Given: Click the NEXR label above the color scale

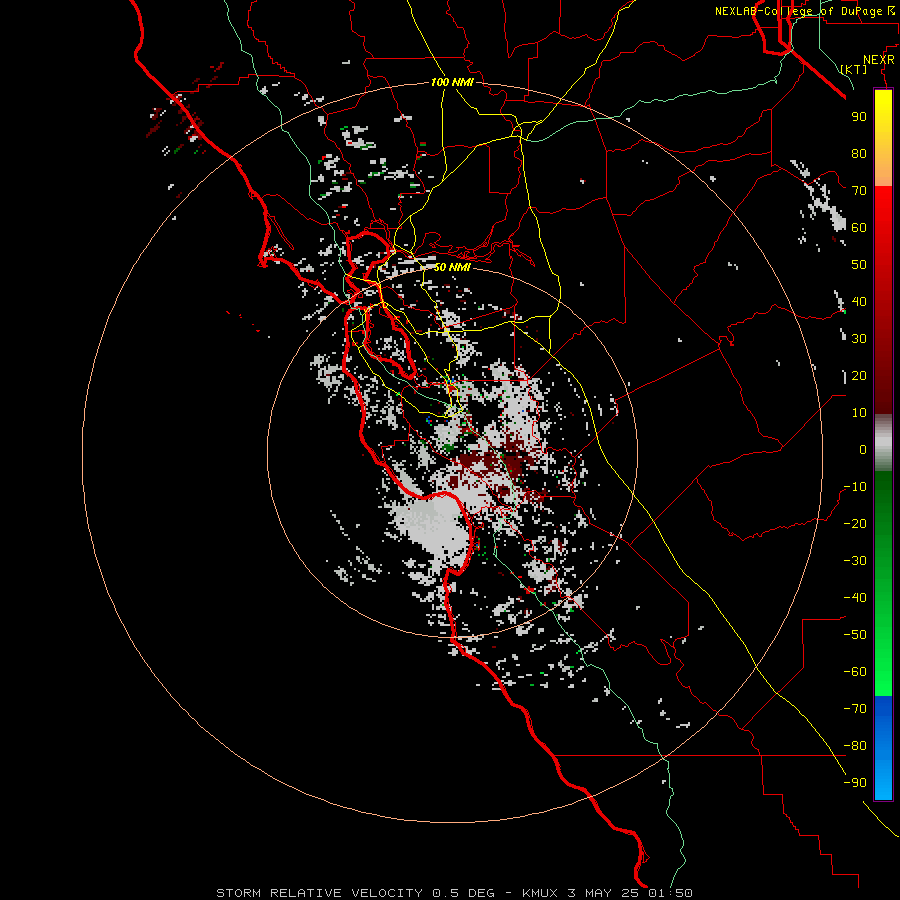Looking at the screenshot, I should coord(879,60).
